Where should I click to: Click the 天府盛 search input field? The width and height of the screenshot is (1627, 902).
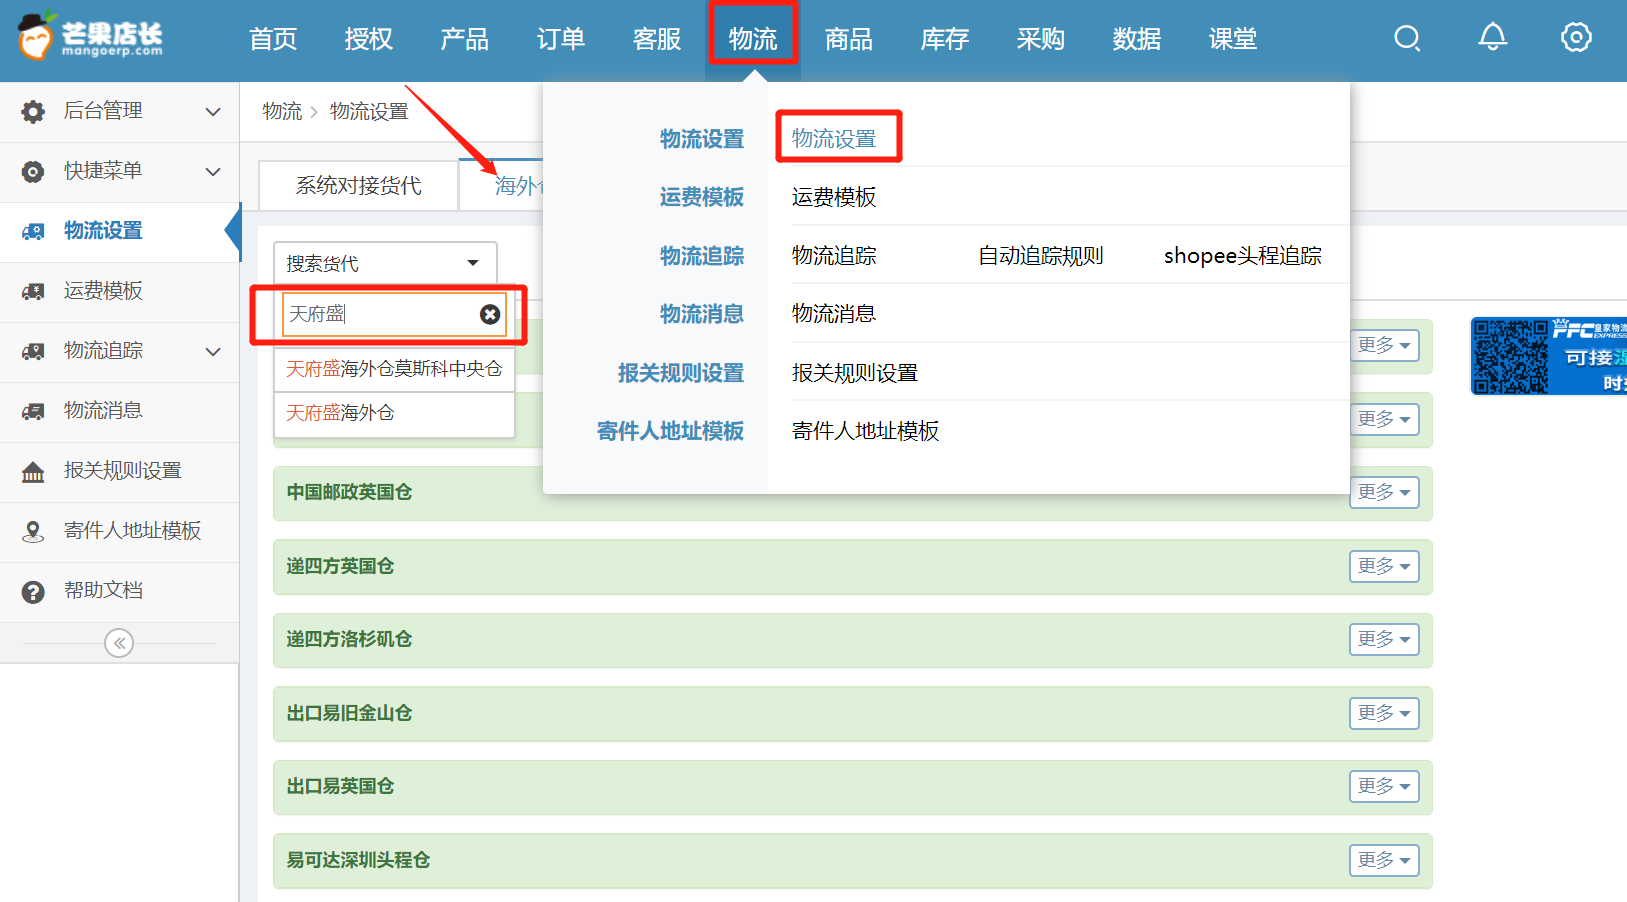tap(380, 314)
